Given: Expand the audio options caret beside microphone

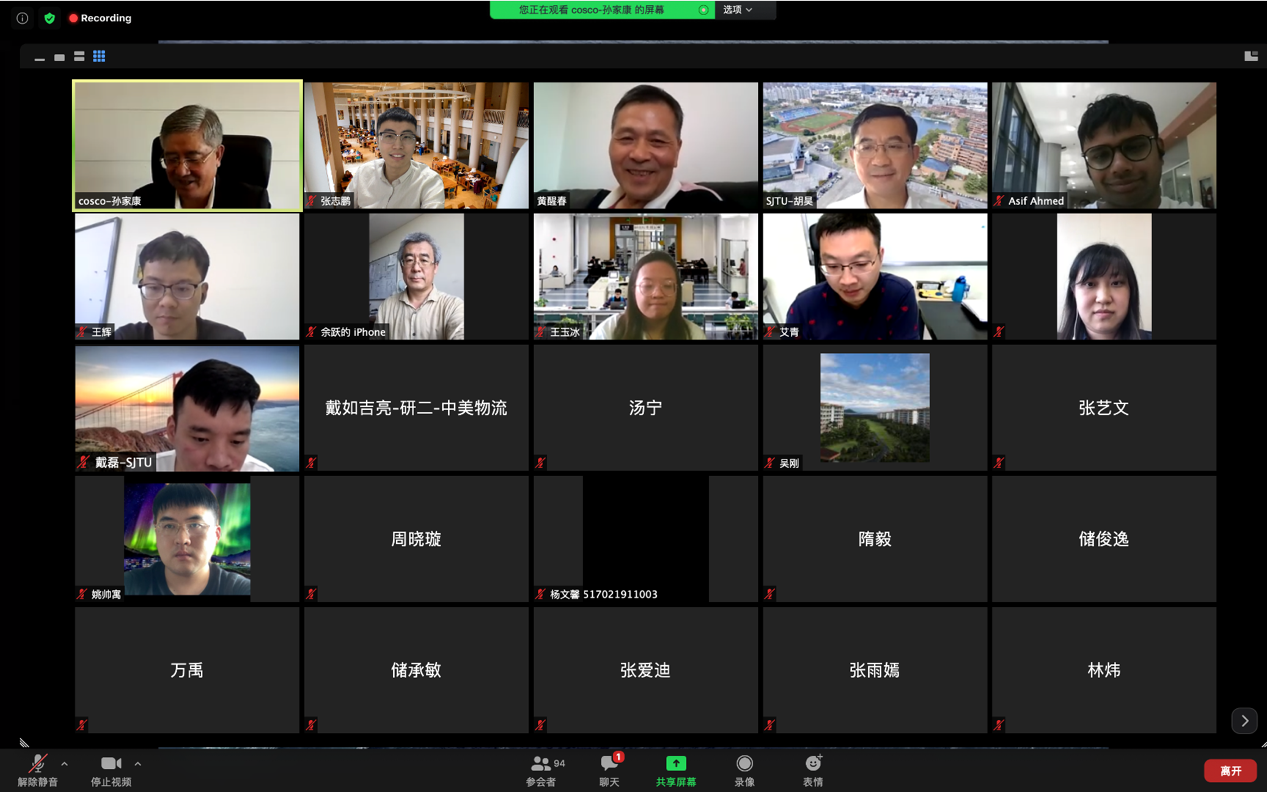Looking at the screenshot, I should click(65, 764).
